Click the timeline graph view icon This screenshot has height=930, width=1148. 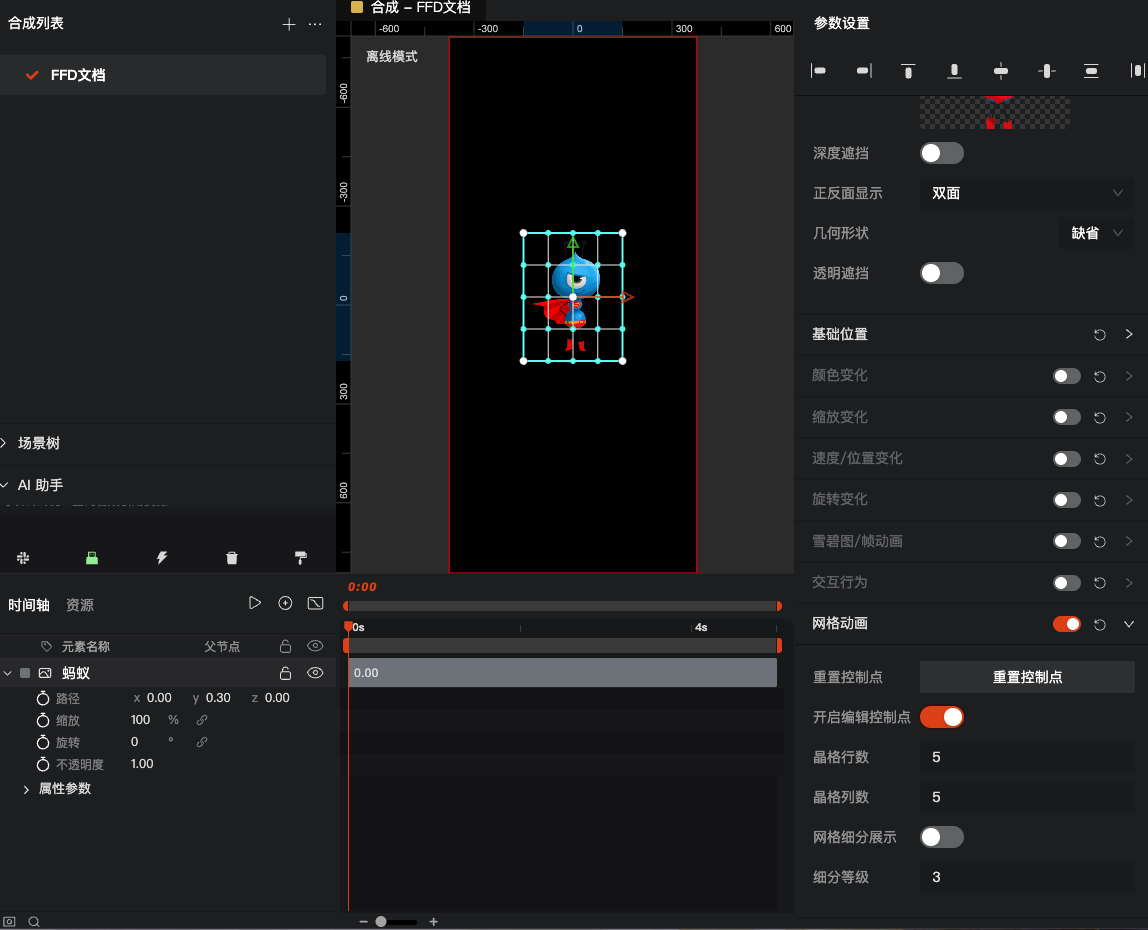pos(316,603)
